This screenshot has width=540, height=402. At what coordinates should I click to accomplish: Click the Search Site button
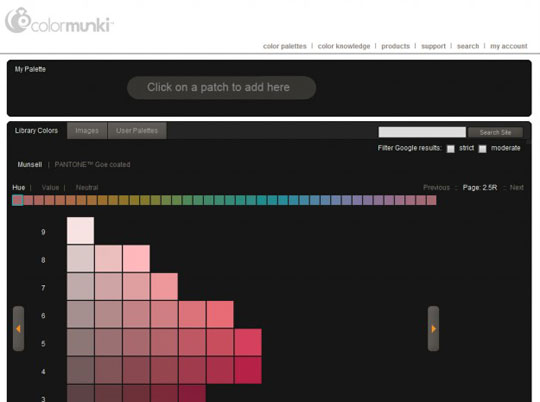(x=495, y=132)
